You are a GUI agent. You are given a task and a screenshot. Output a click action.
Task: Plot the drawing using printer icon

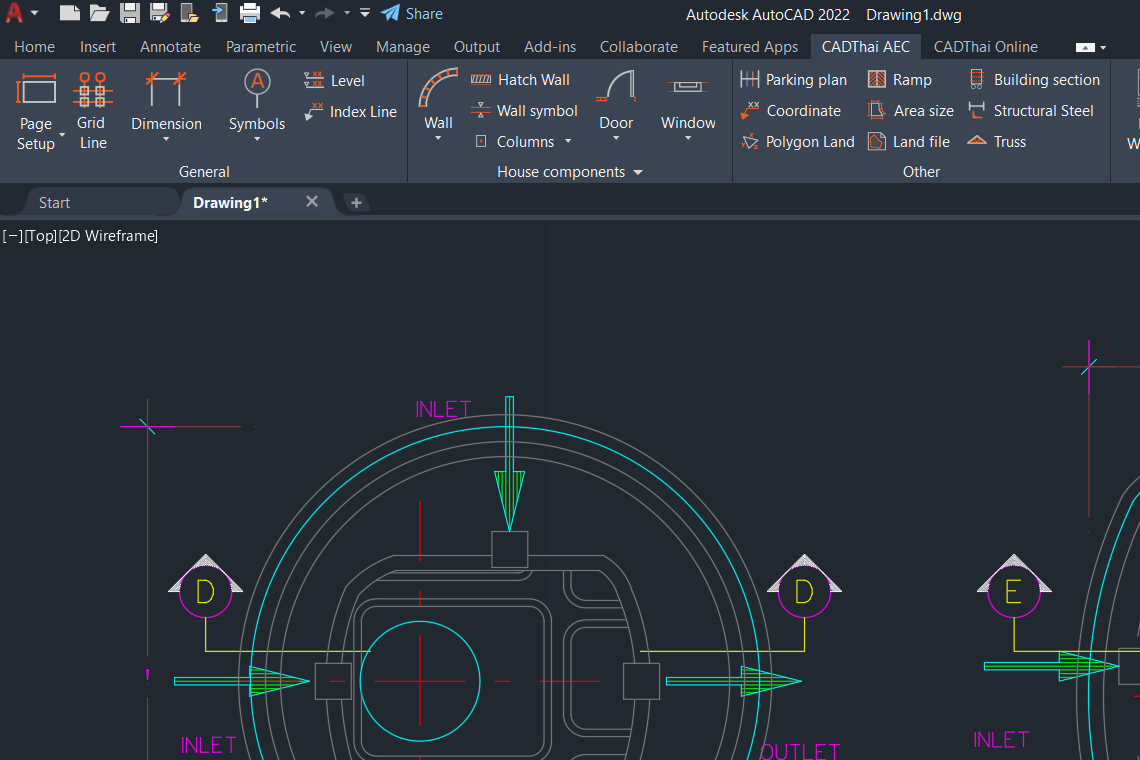[249, 13]
